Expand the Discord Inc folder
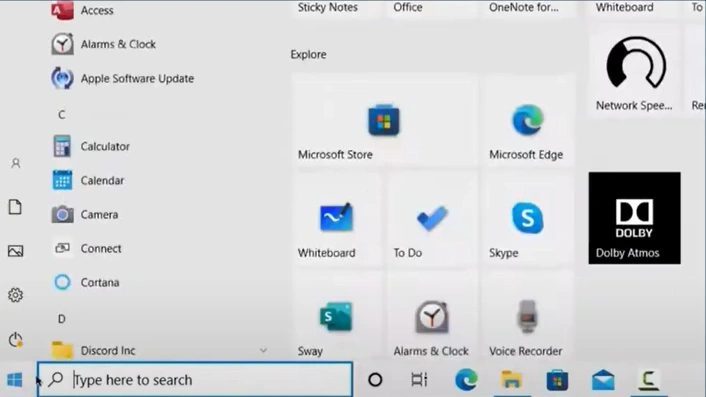The image size is (706, 397). tap(263, 350)
